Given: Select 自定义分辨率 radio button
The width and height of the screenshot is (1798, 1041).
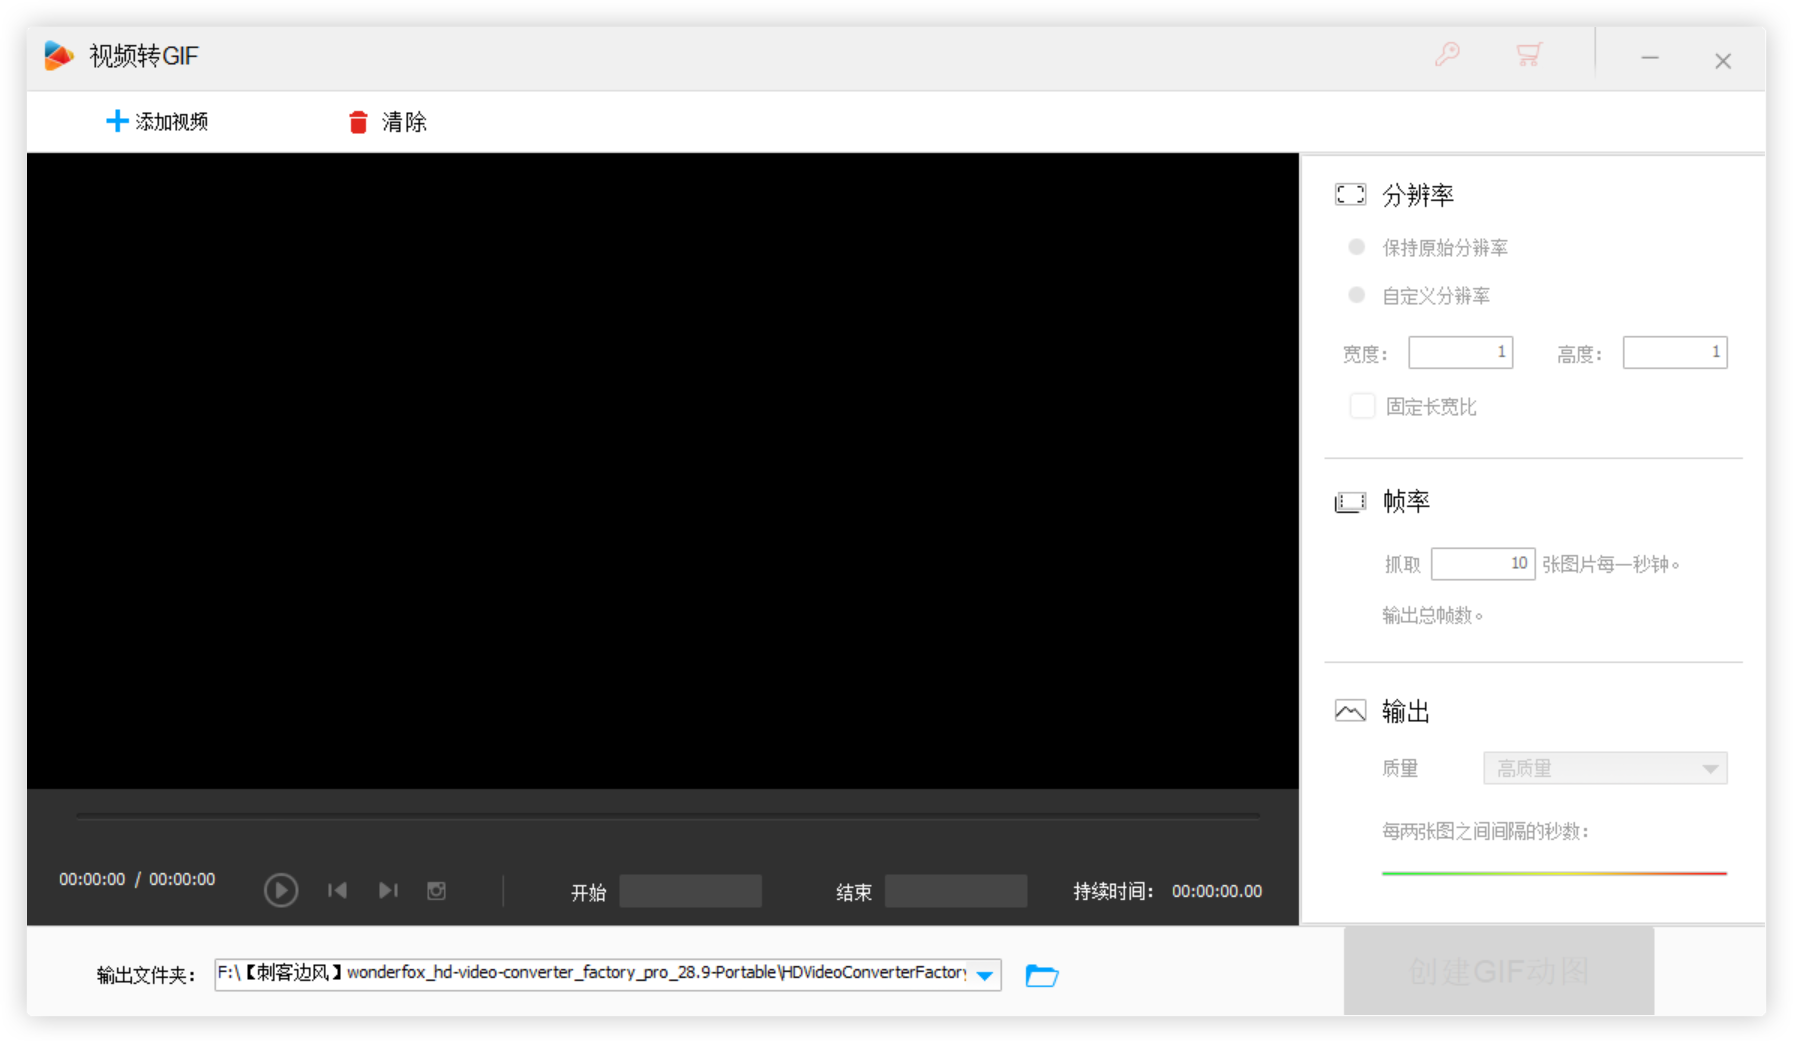Looking at the screenshot, I should pyautogui.click(x=1356, y=295).
